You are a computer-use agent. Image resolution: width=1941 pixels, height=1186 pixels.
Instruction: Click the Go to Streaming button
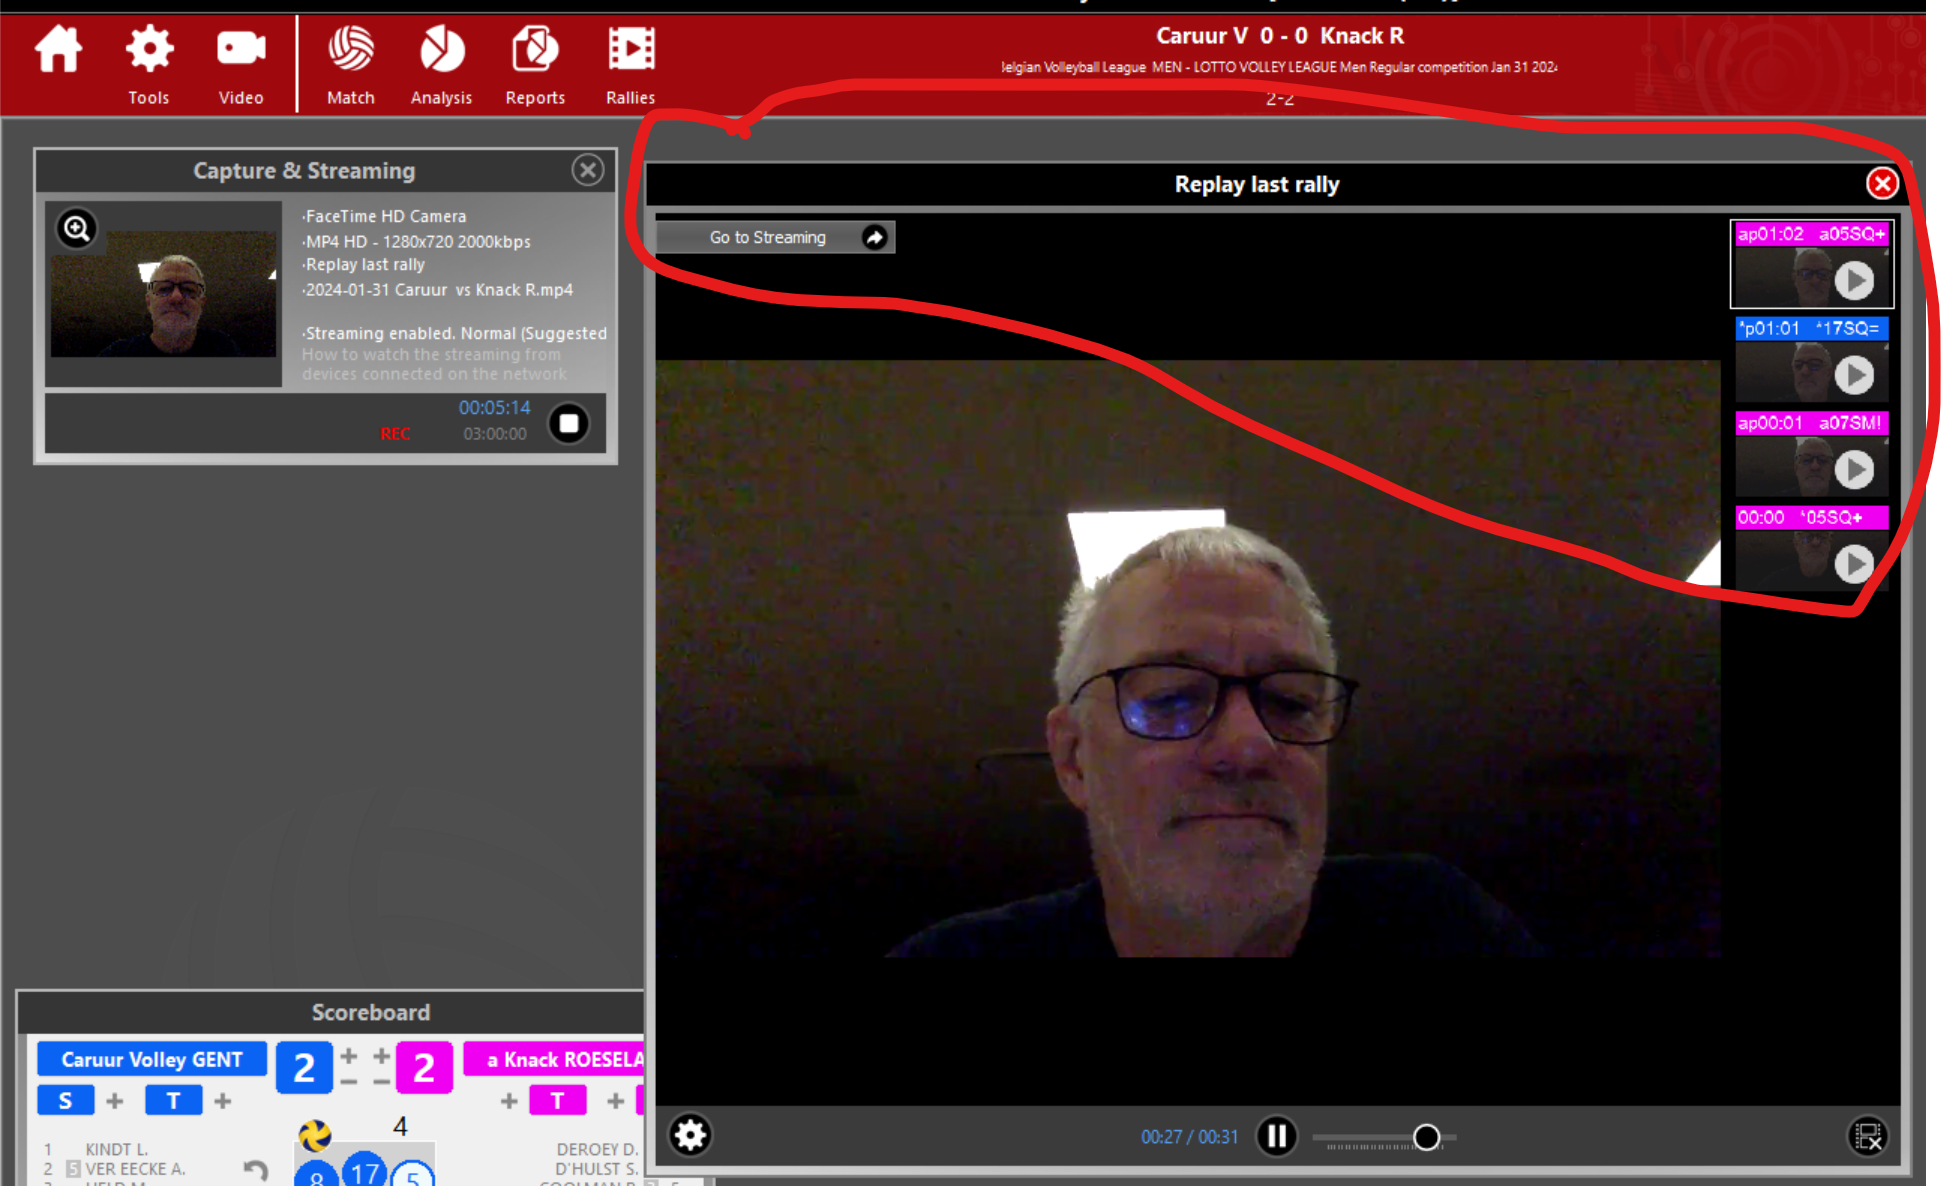[775, 237]
